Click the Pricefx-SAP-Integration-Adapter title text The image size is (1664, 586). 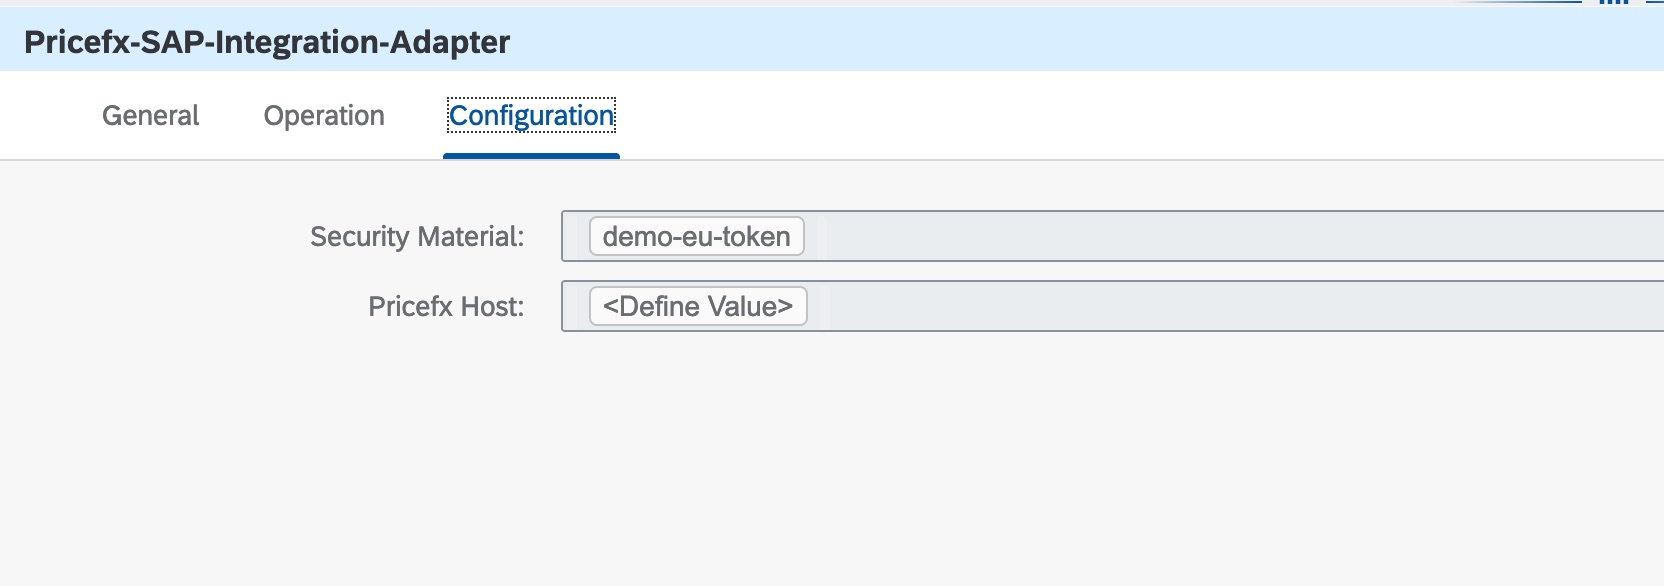[x=267, y=42]
